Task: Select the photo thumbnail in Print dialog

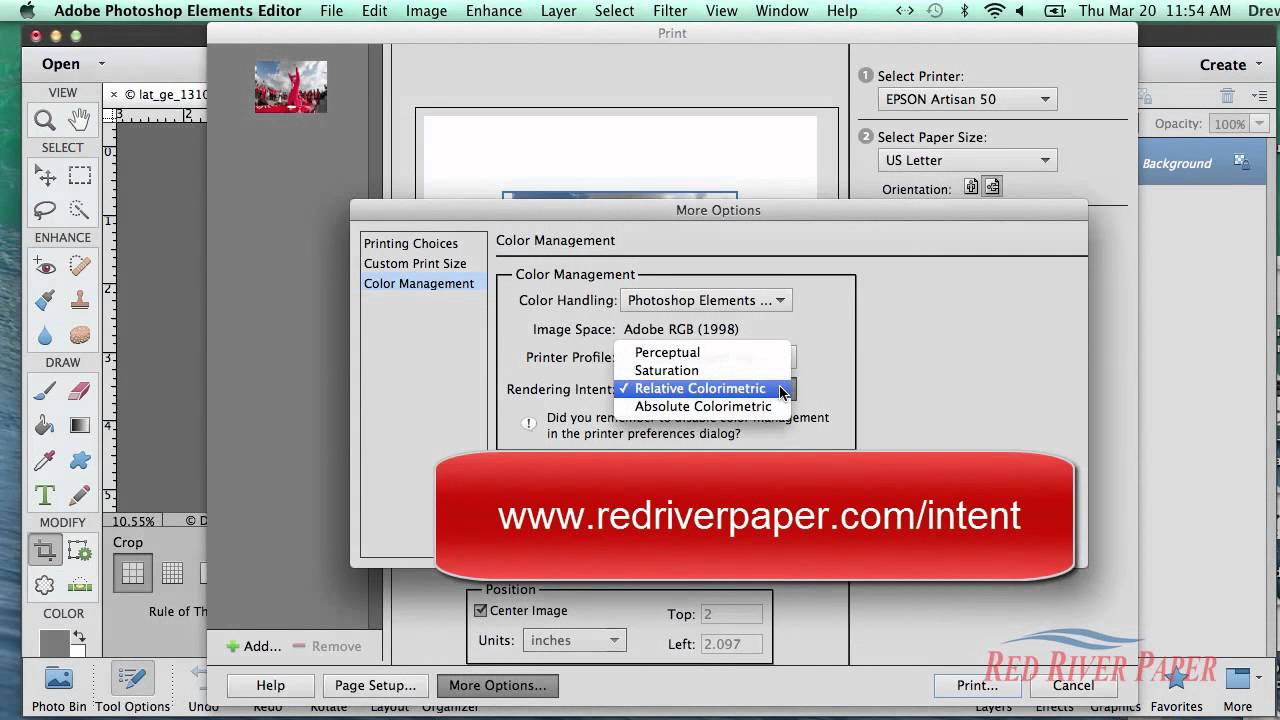Action: tap(291, 86)
